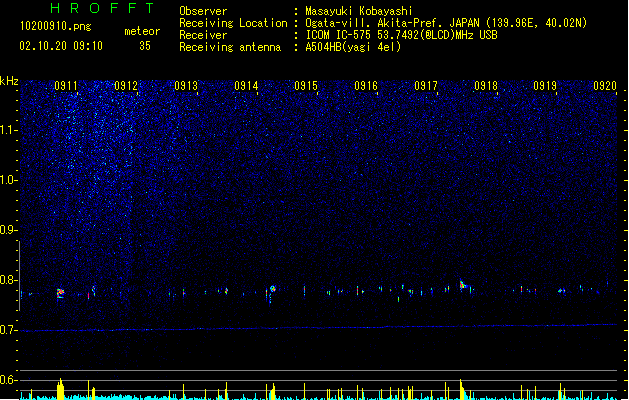Click the Receiver label
Viewport: 629px width, 400px height.
[x=203, y=35]
